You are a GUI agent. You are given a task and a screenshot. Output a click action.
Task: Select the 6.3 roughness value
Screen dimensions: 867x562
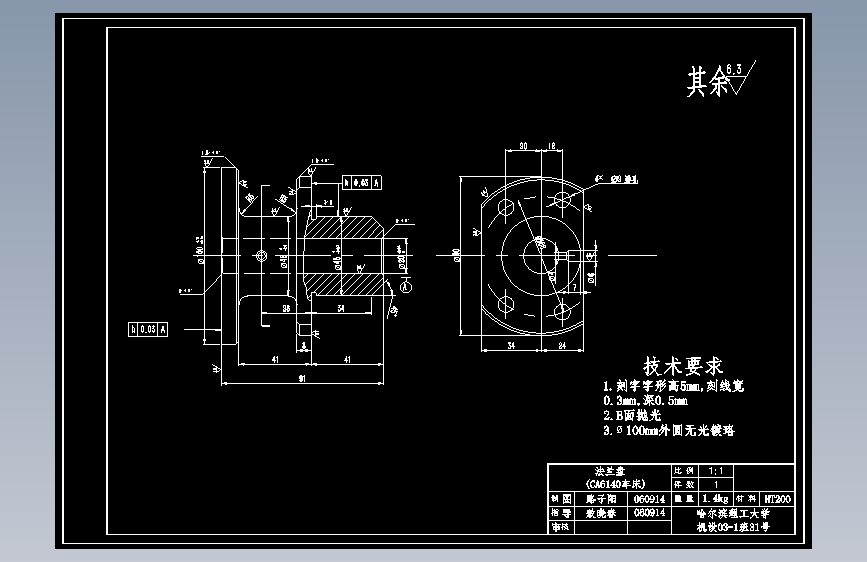pos(734,69)
